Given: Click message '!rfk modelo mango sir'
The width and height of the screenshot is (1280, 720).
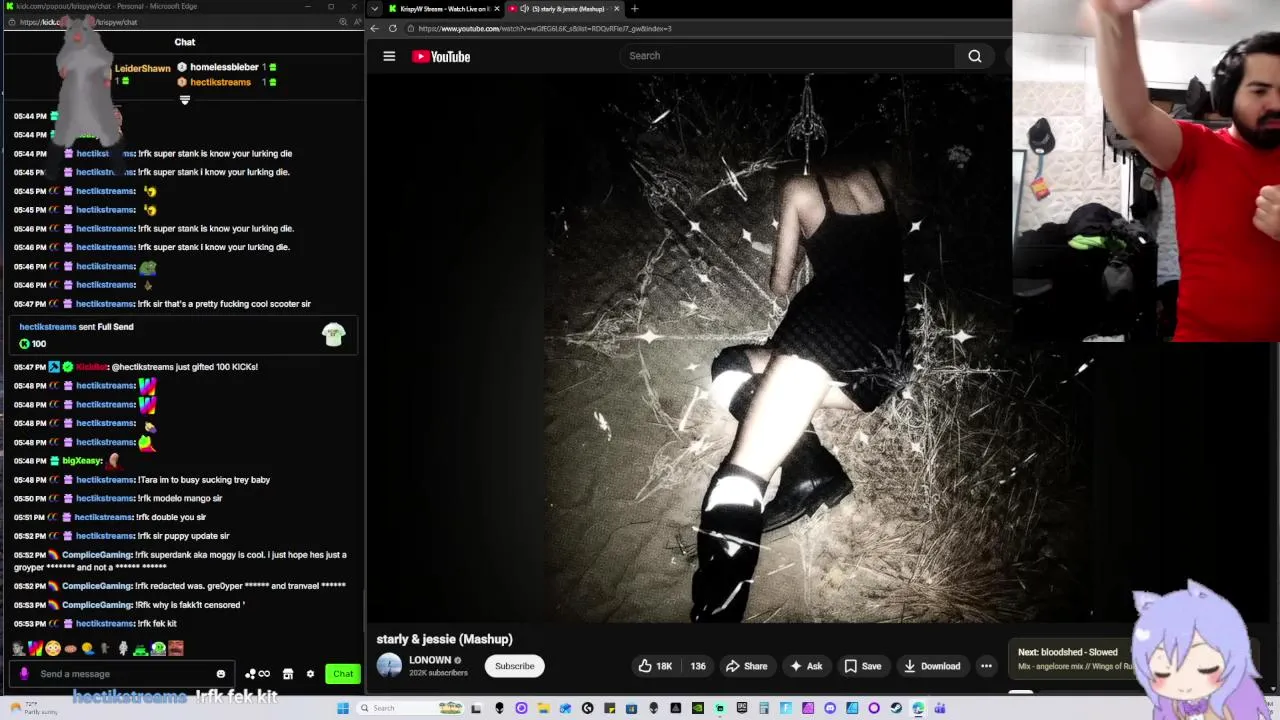Looking at the screenshot, I should point(180,498).
